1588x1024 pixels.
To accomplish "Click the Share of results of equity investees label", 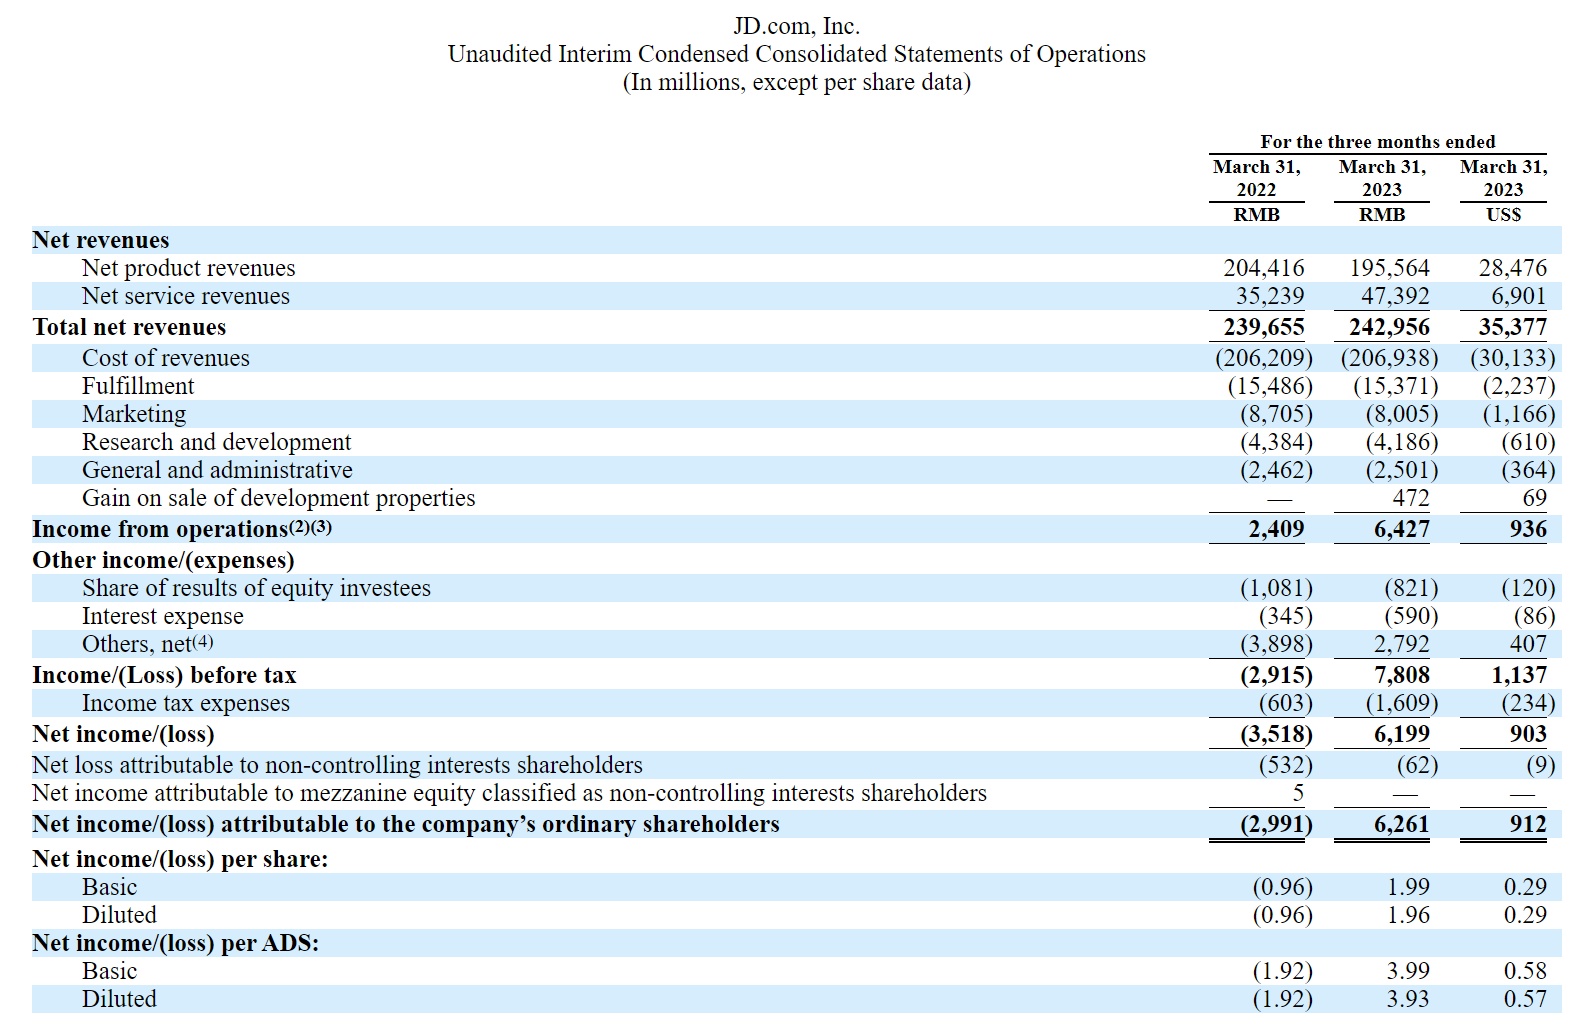I will click(x=256, y=588).
